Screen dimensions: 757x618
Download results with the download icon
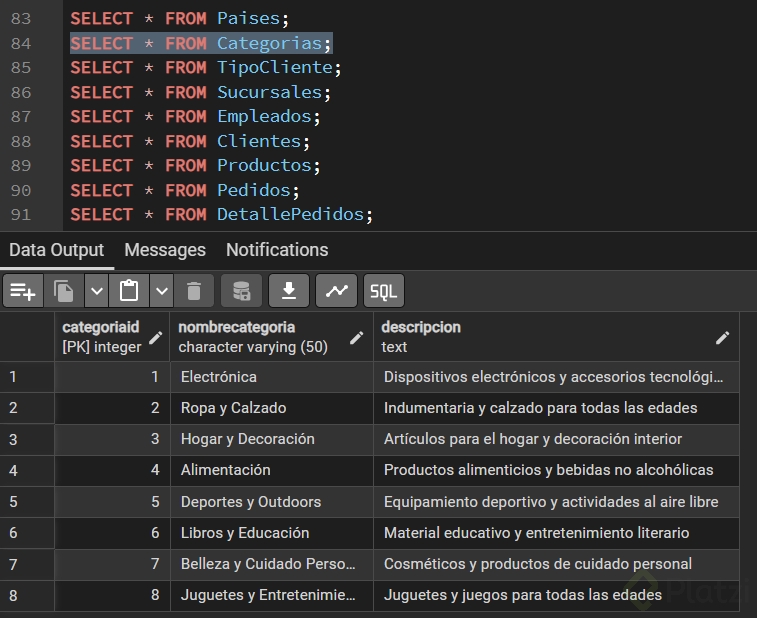pos(288,291)
